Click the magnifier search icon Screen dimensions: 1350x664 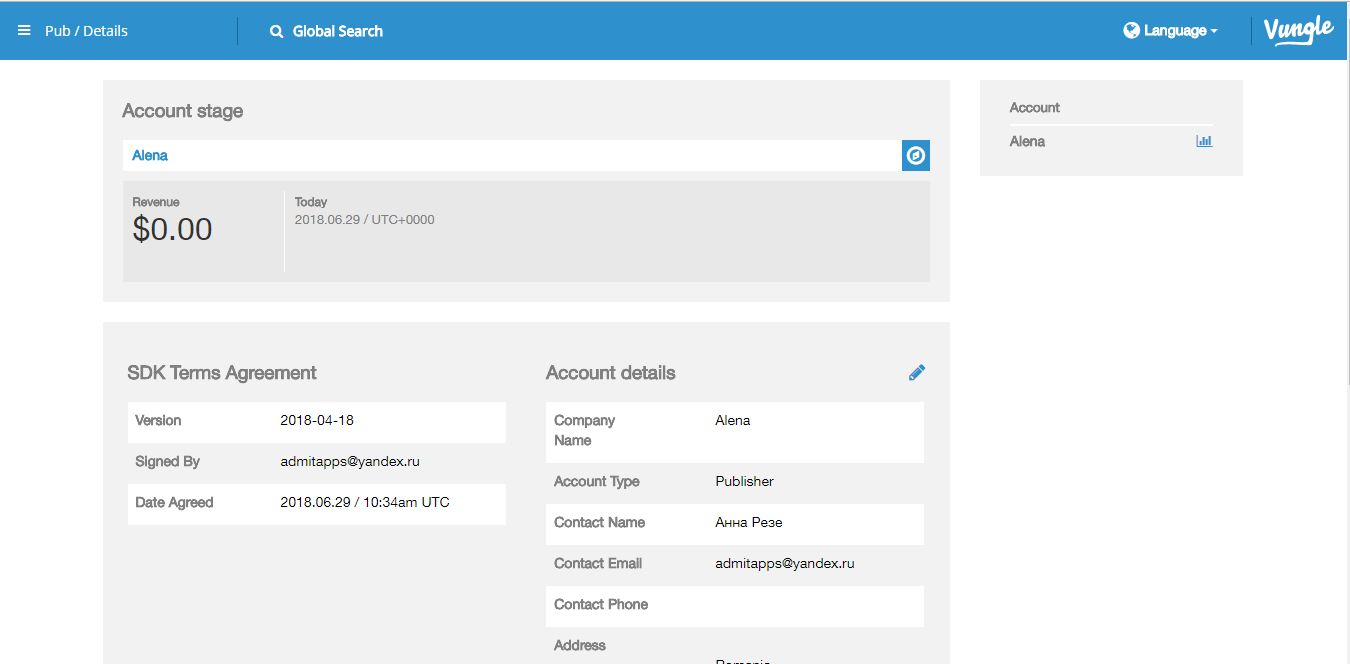tap(277, 31)
